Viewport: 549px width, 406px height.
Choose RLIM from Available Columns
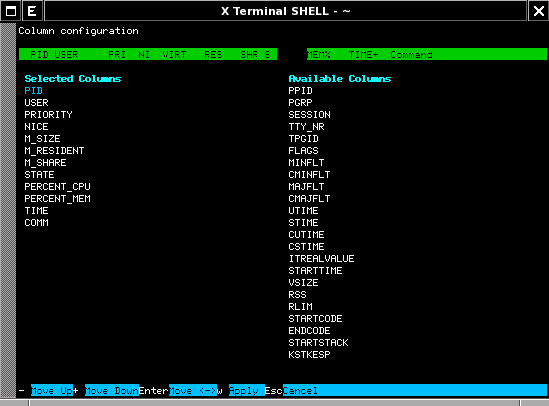(300, 306)
